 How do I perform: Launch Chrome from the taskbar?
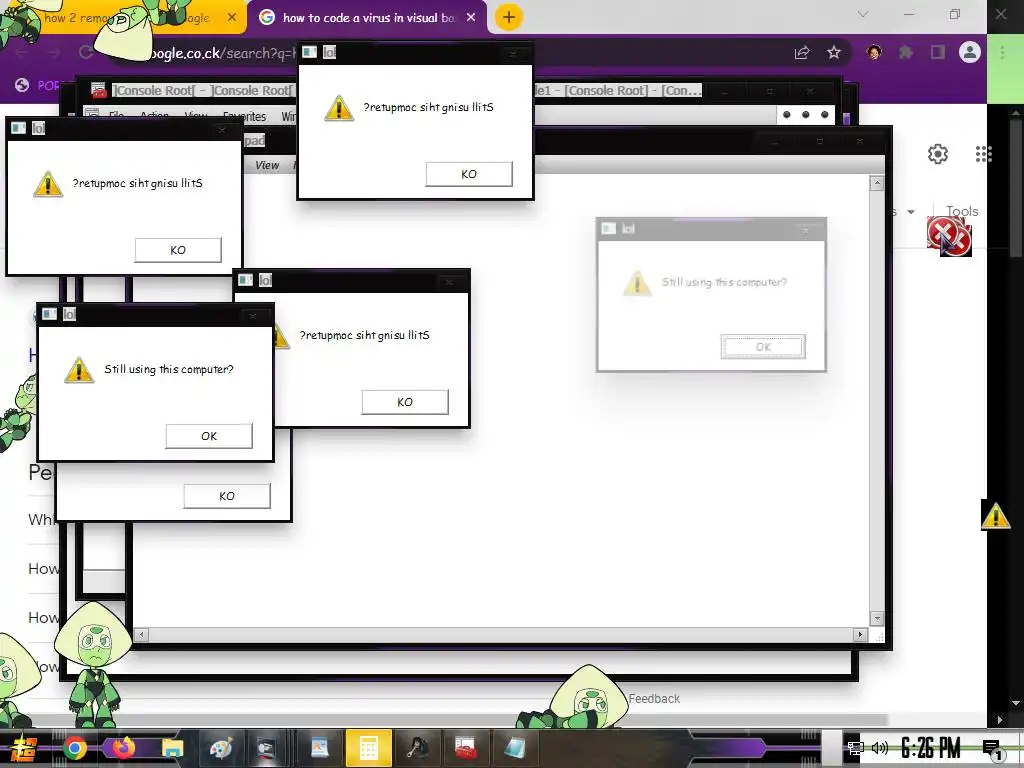[74, 748]
